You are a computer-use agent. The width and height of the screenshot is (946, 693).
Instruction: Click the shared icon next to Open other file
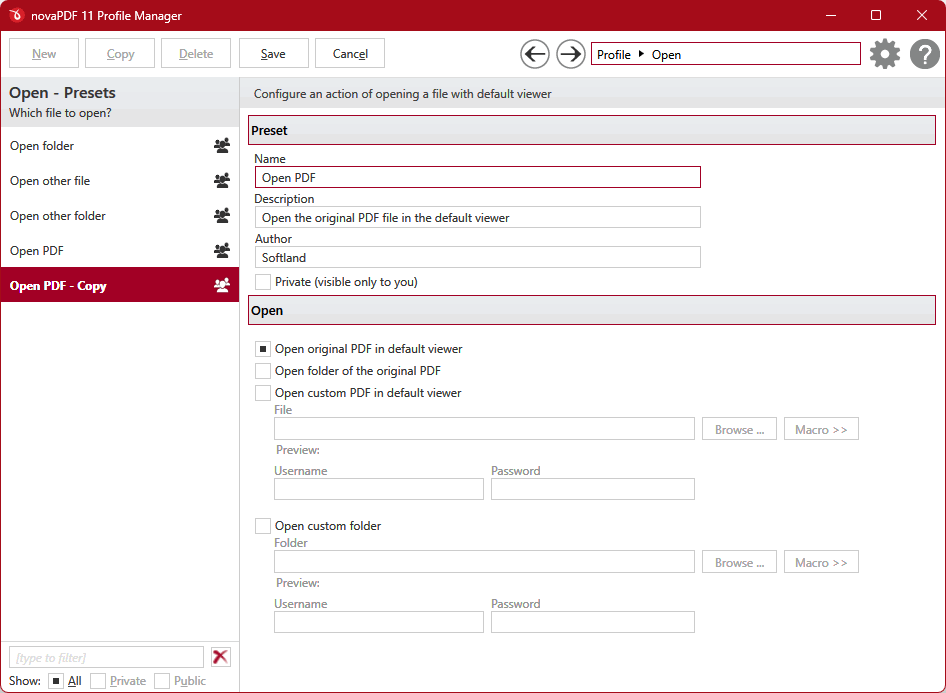click(220, 181)
